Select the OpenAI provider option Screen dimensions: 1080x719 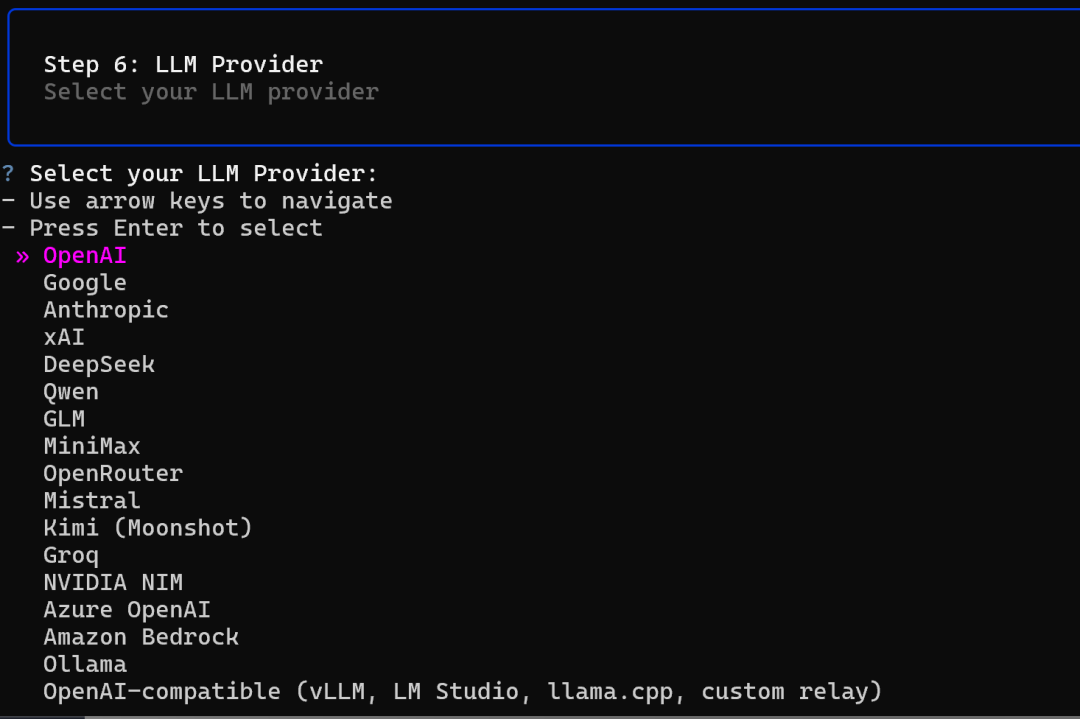click(85, 256)
